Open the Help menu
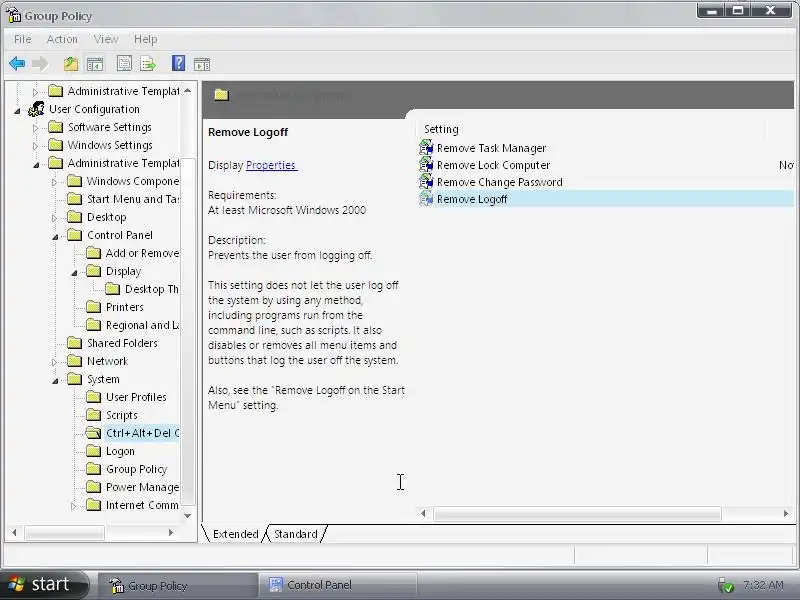The image size is (800, 600). pos(145,39)
